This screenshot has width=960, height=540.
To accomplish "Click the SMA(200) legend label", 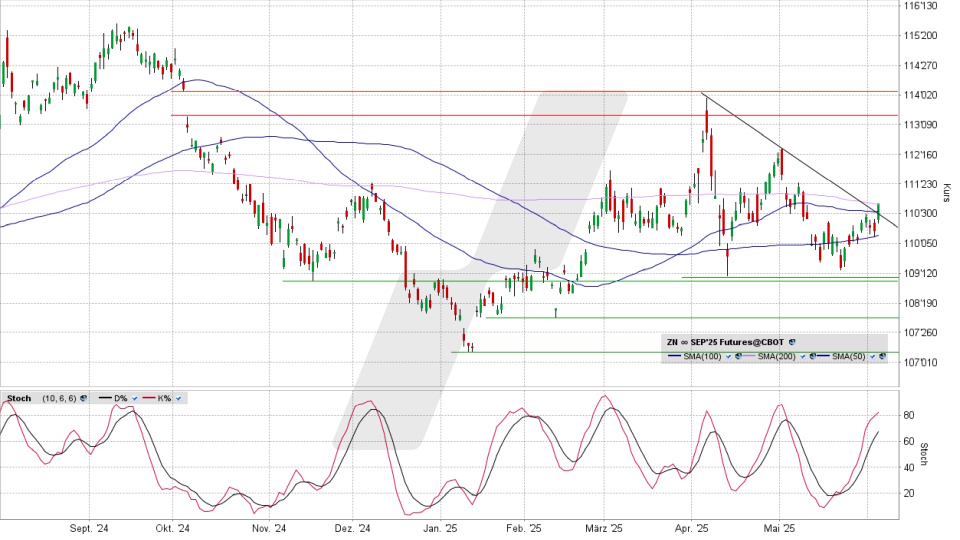I will tap(776, 356).
